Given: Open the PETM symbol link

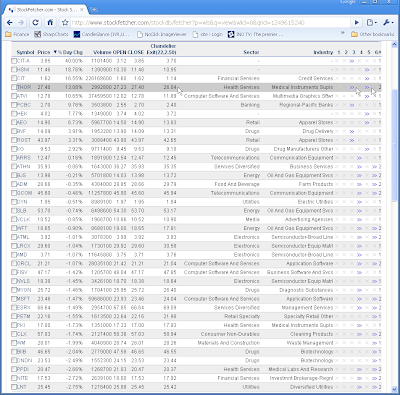Looking at the screenshot, I should tap(24, 316).
